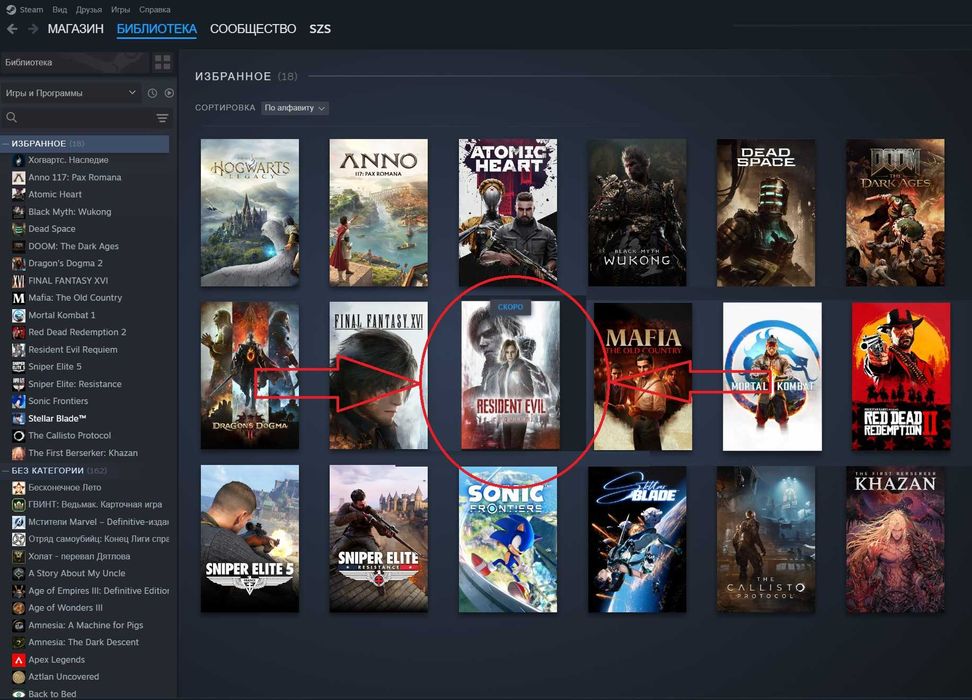Open Red Dead Redemption II cover
This screenshot has height=700, width=972.
pyautogui.click(x=901, y=377)
